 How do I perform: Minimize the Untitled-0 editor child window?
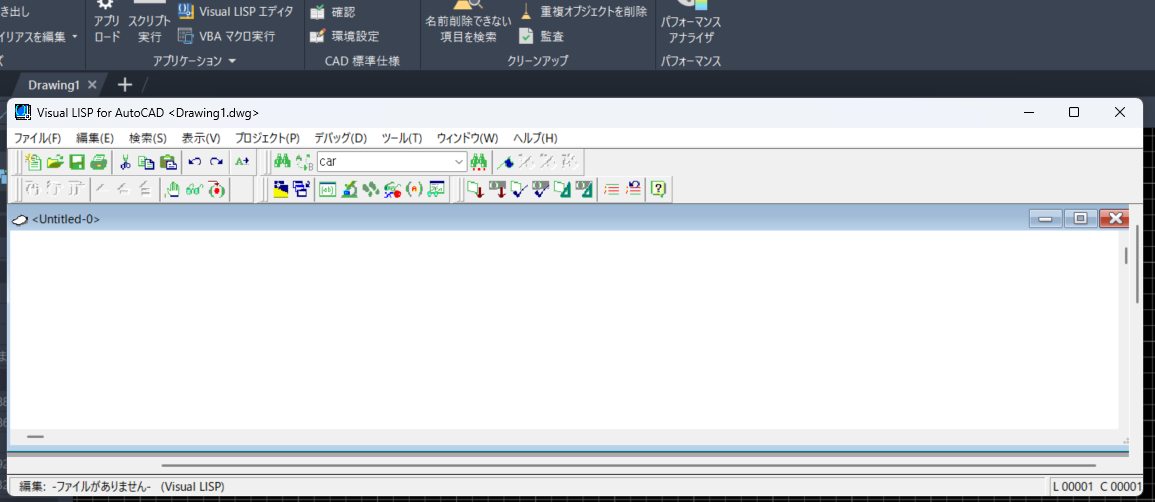point(1046,219)
